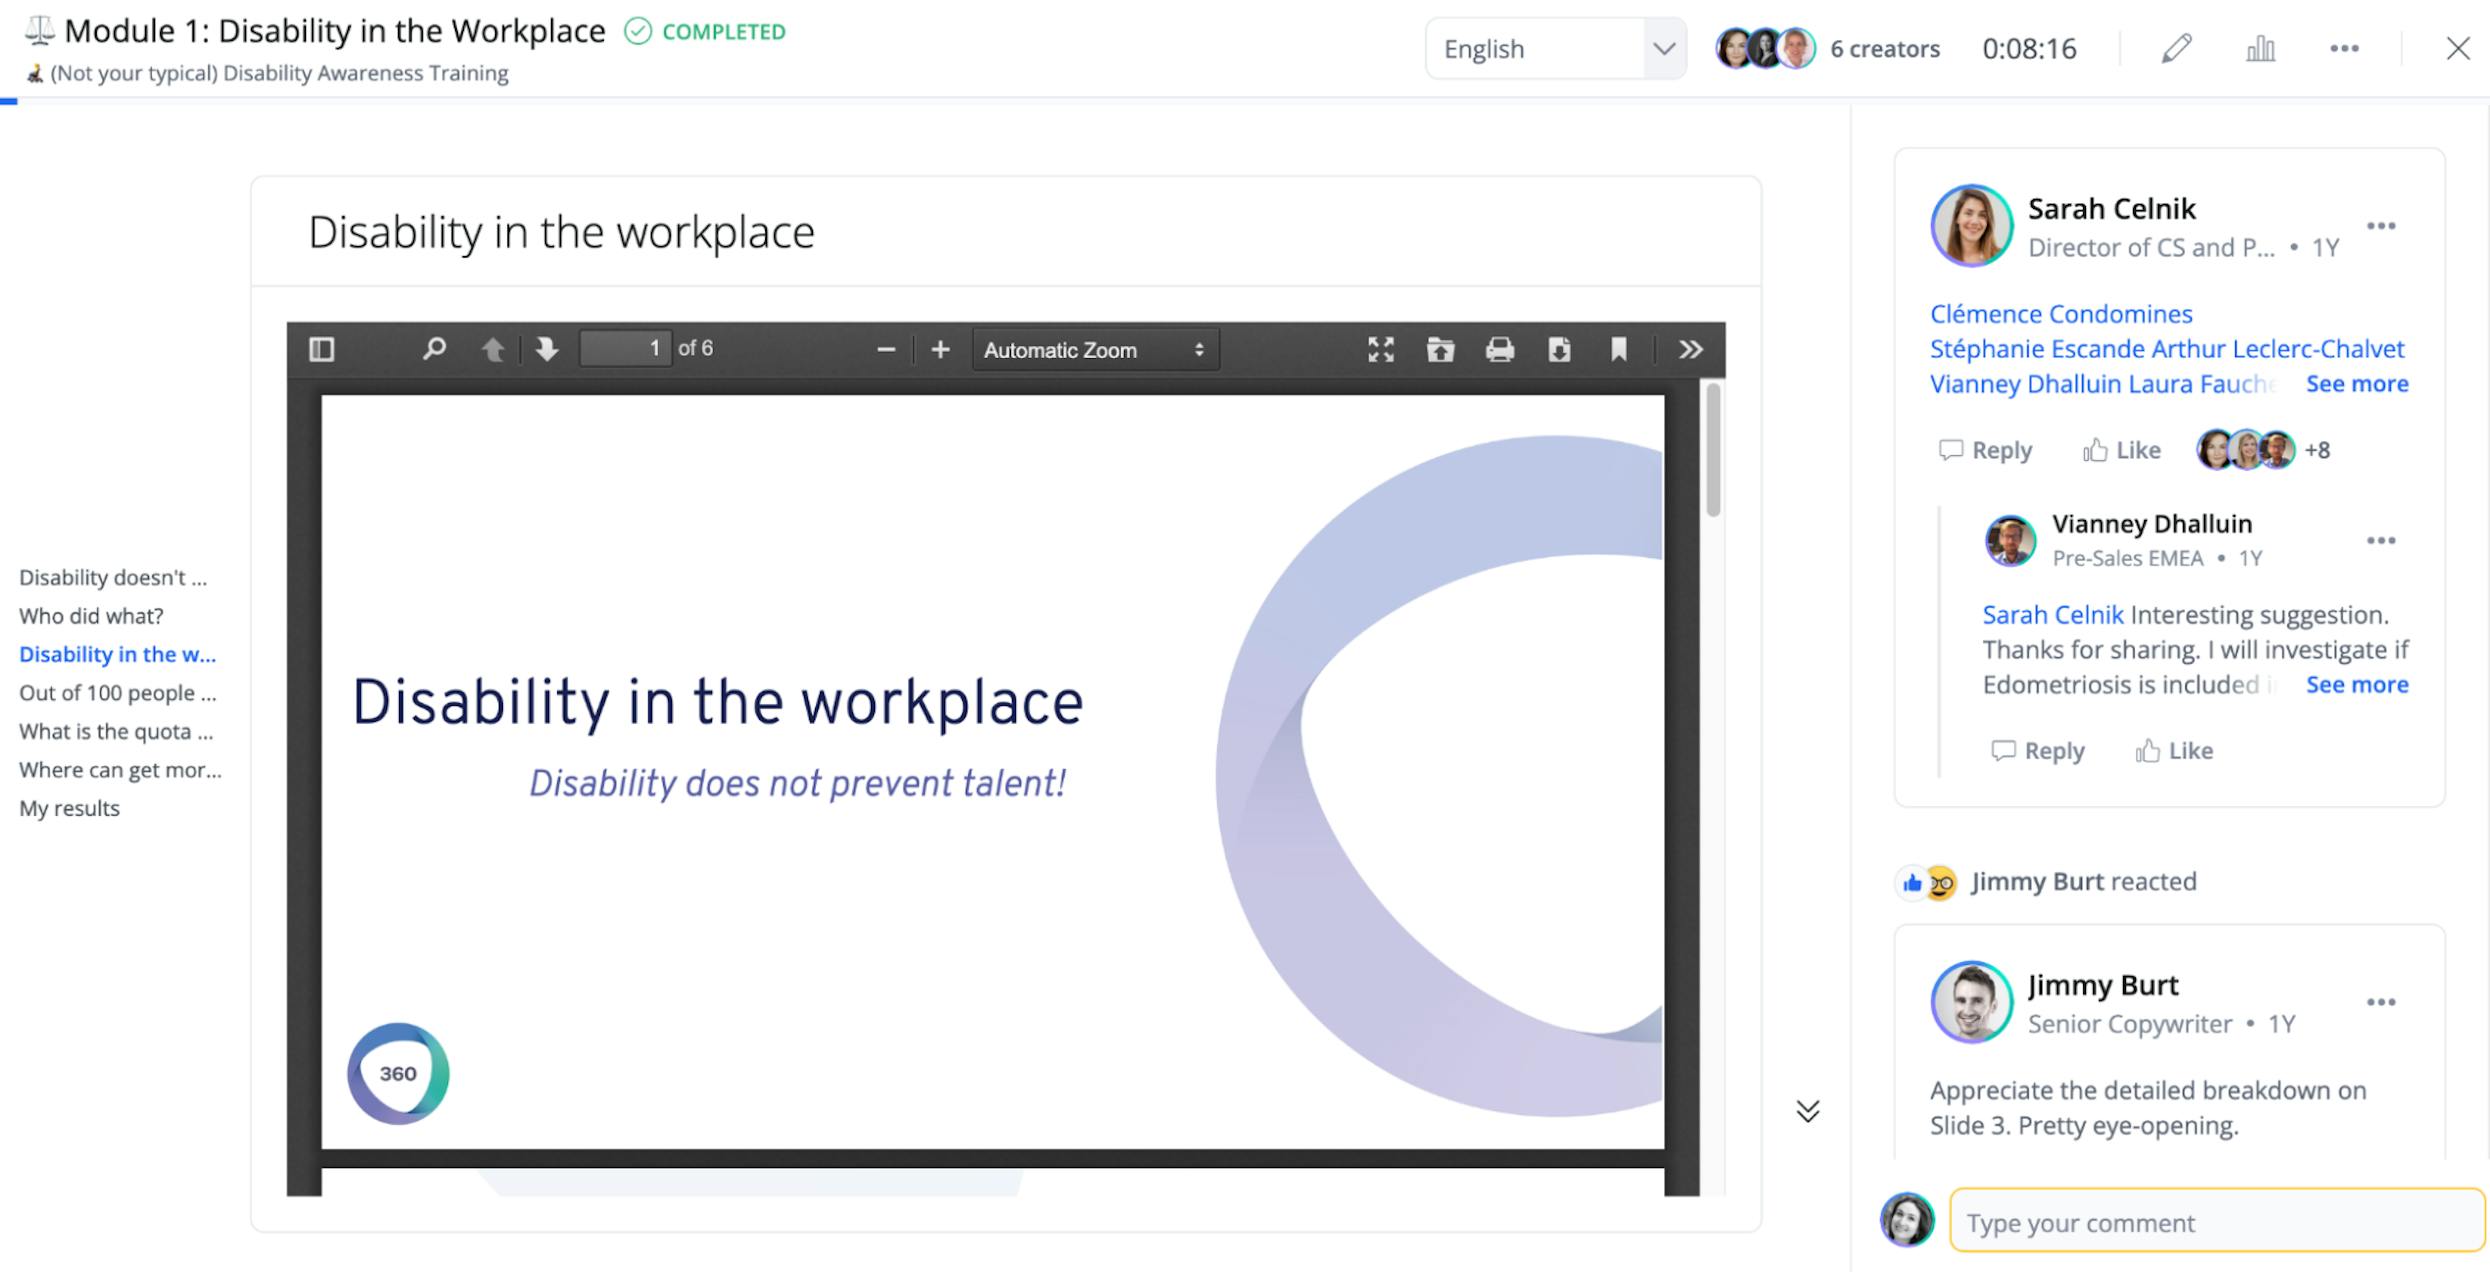Select 'Who did what?' in outline

91,616
